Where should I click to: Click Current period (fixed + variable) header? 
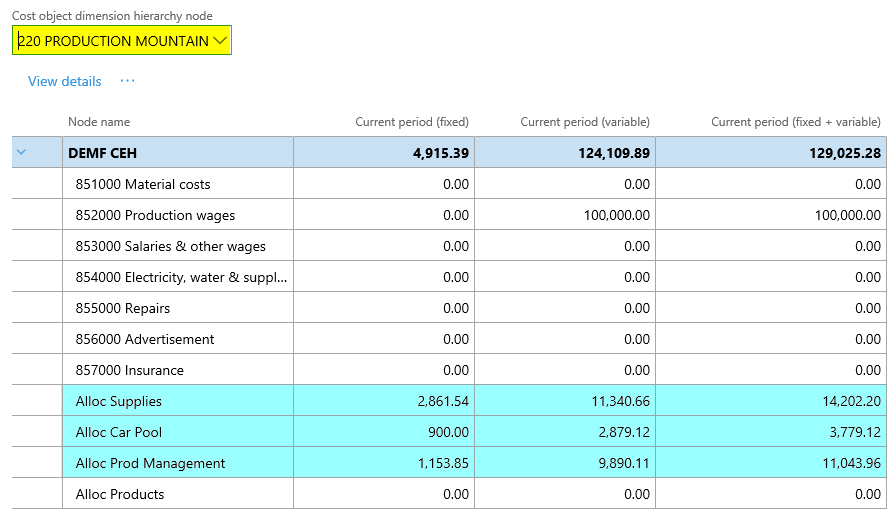pyautogui.click(x=795, y=122)
